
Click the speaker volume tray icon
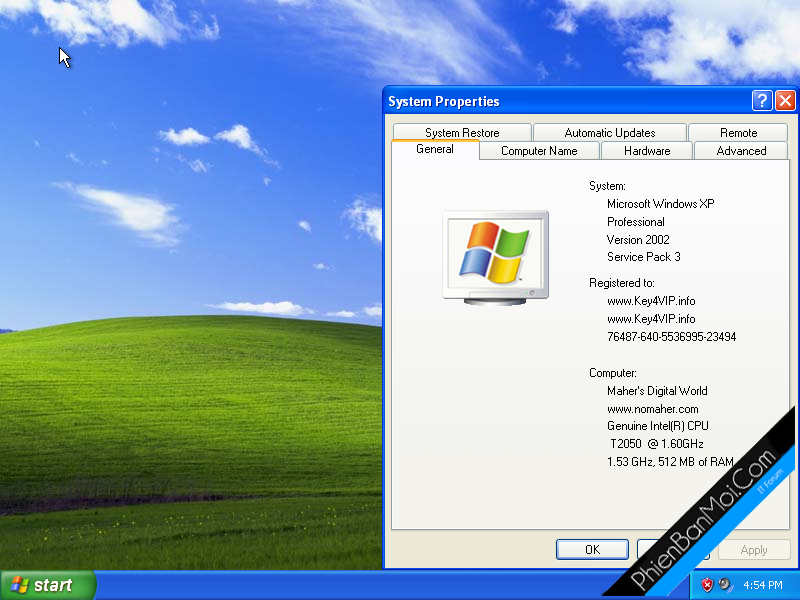724,585
